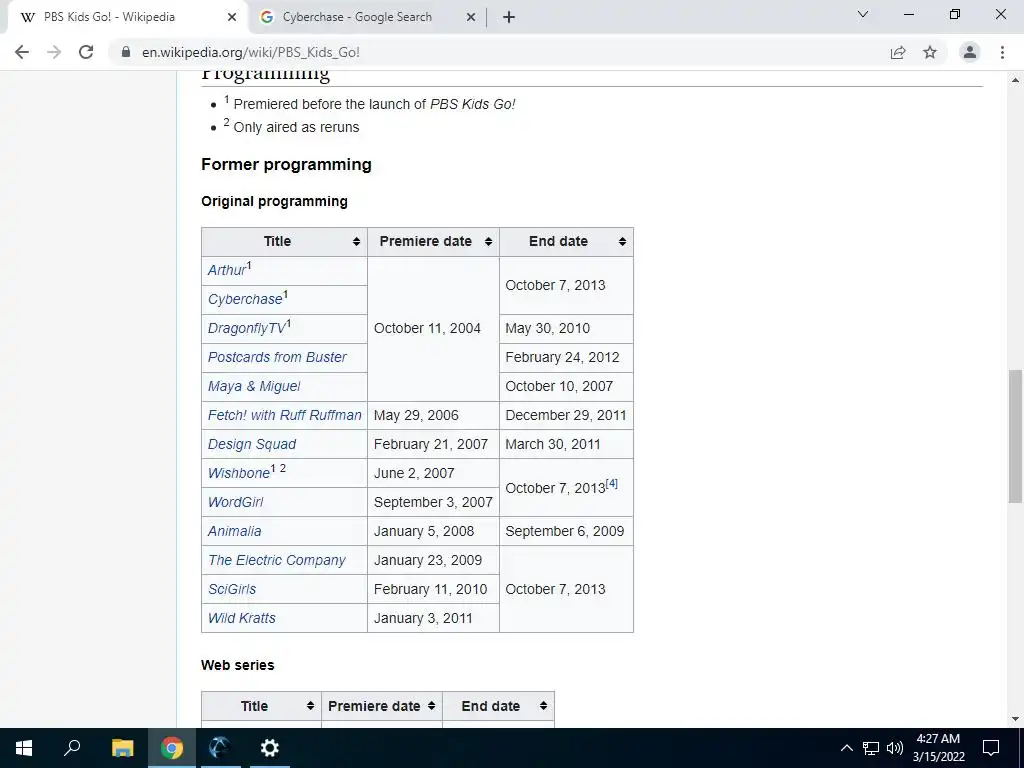Show hidden system tray icons
Screen dimensions: 1024x768
click(846, 748)
